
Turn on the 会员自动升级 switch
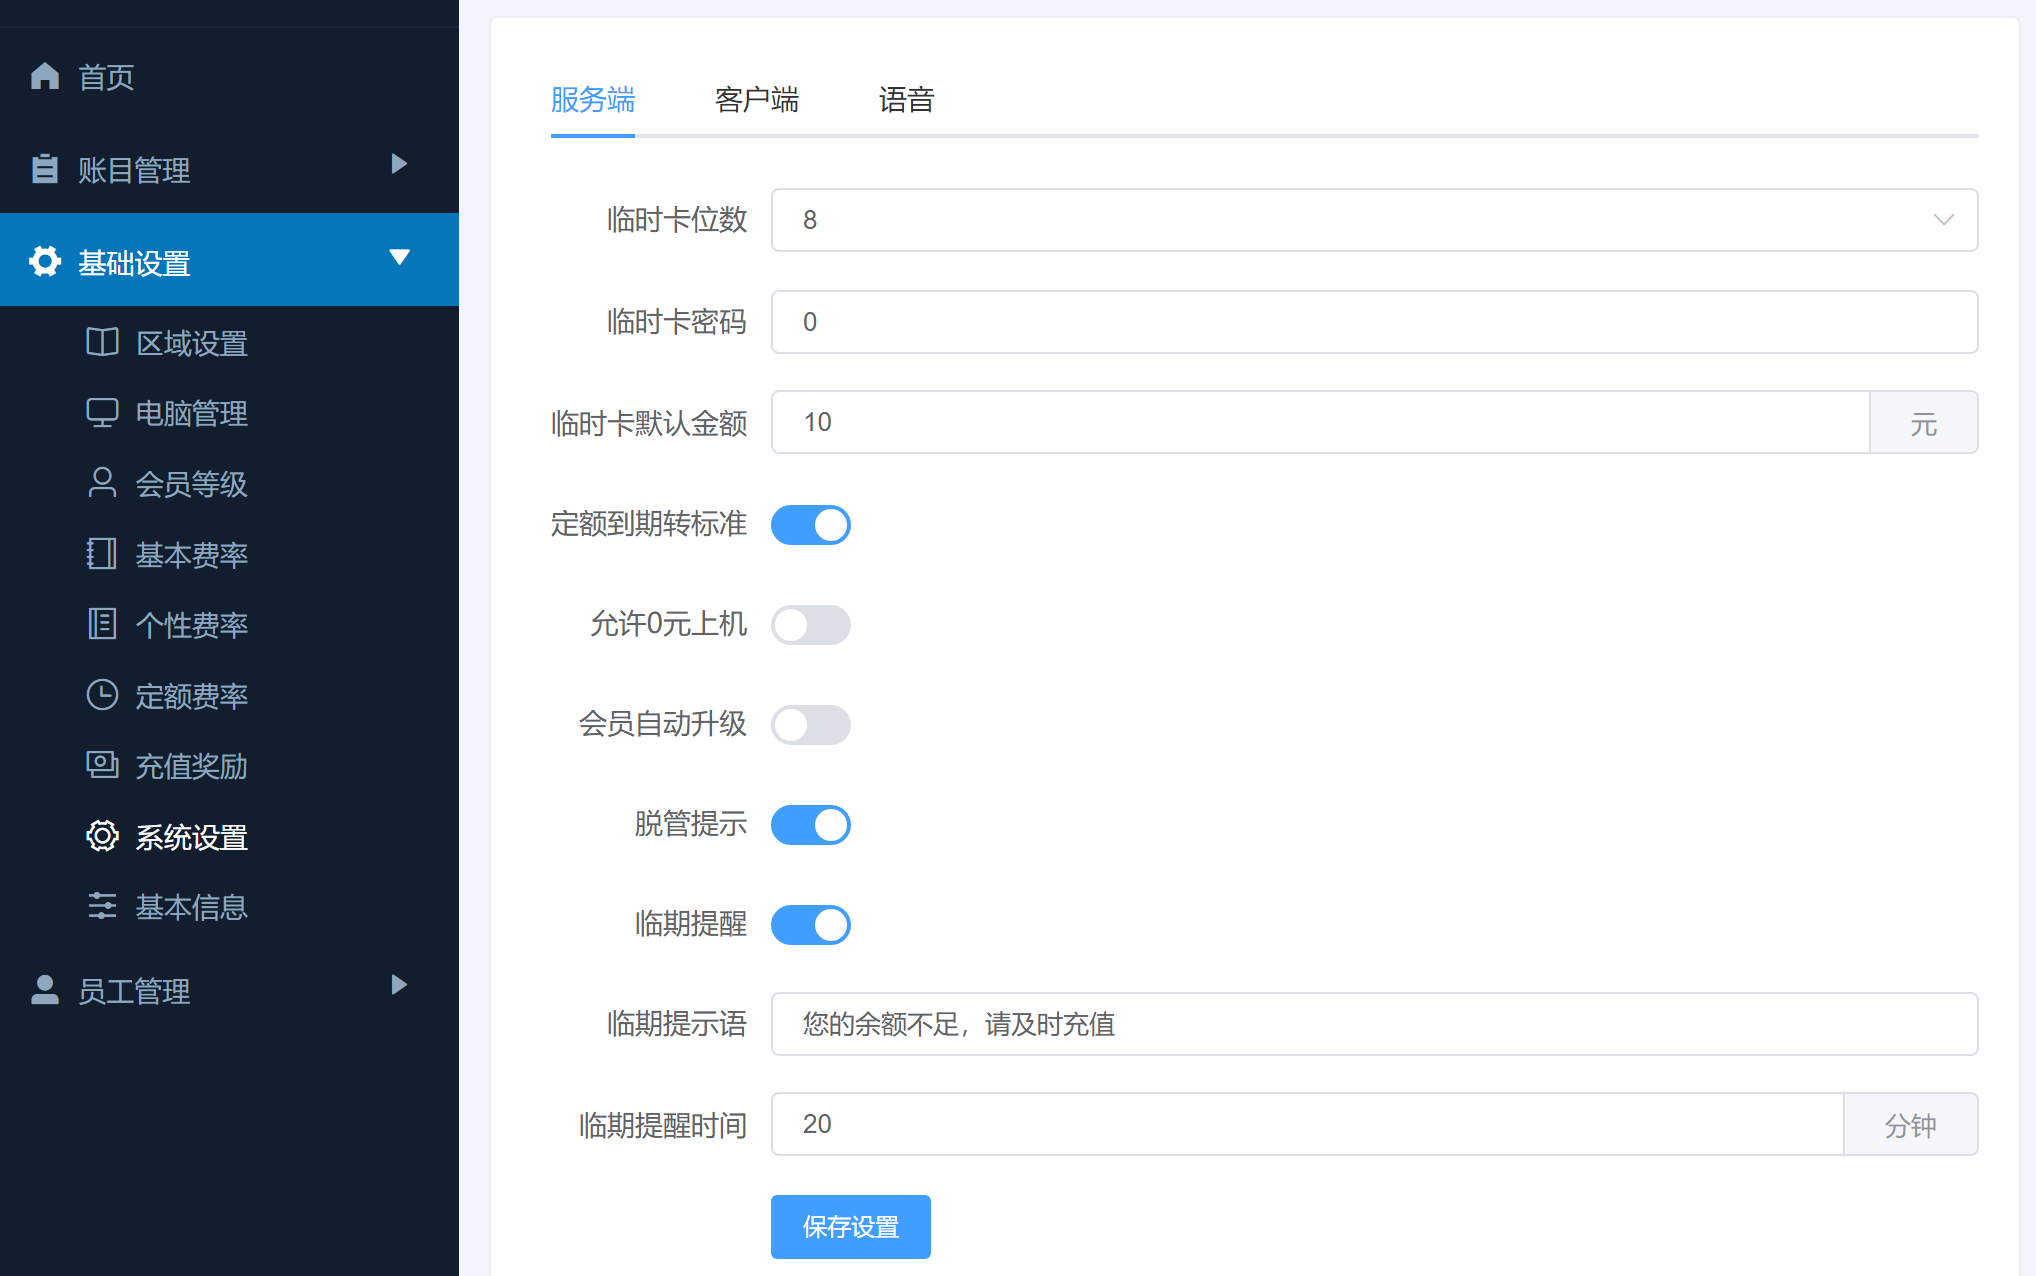[x=810, y=725]
